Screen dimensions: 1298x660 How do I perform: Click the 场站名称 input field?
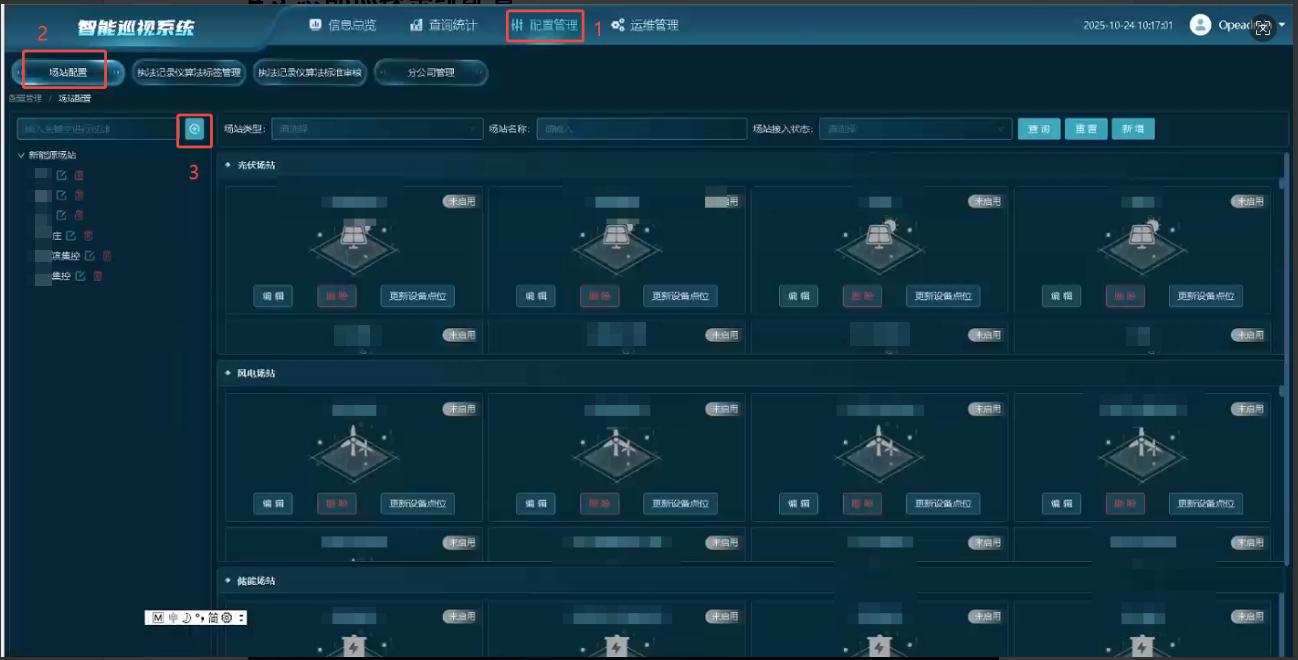tap(641, 129)
